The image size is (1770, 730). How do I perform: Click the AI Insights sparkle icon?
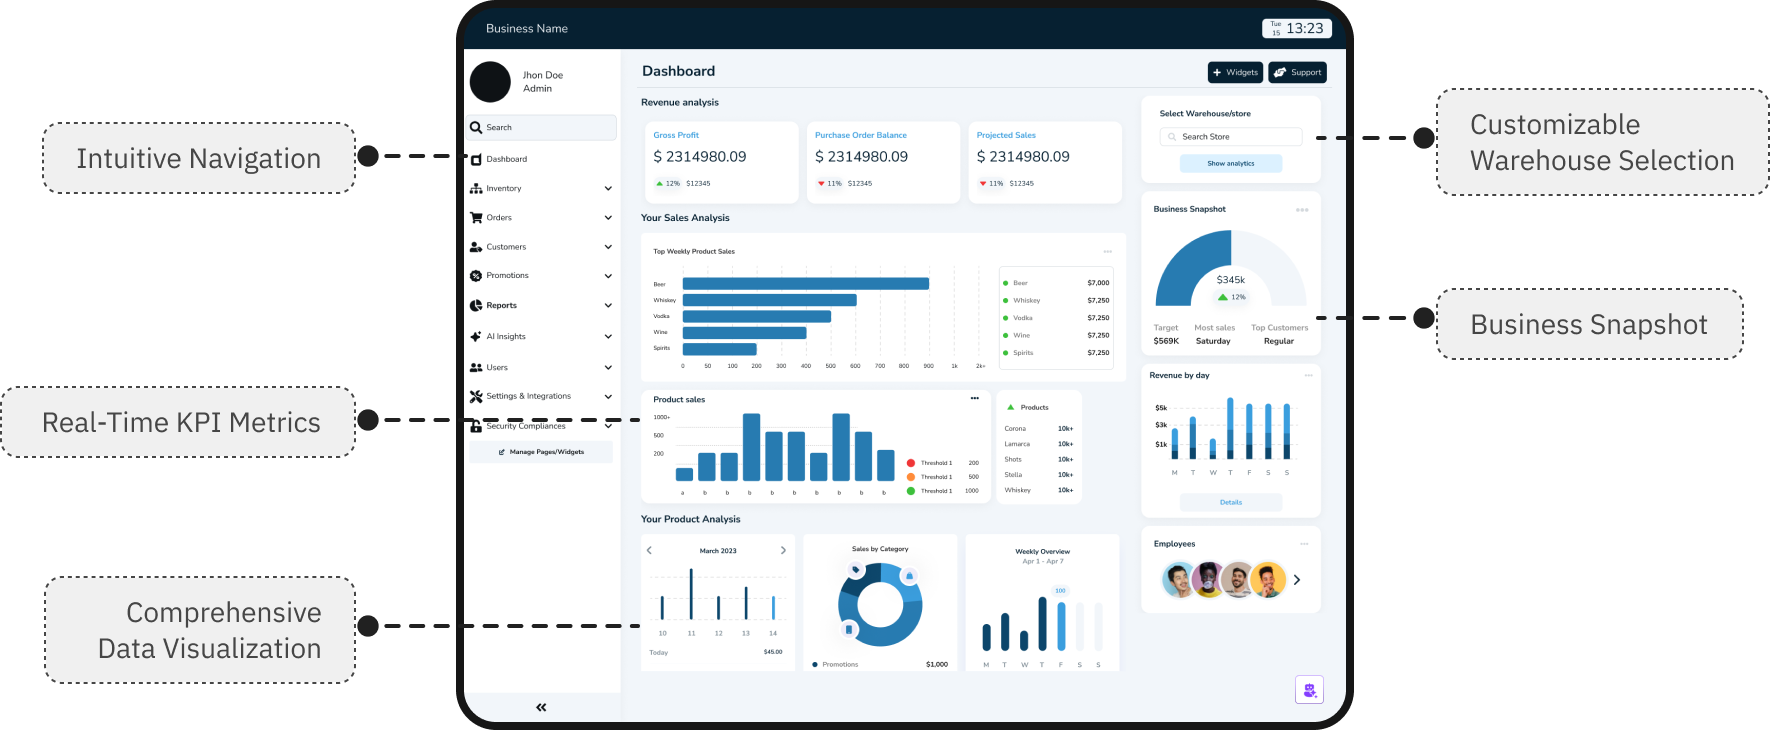pyautogui.click(x=476, y=337)
